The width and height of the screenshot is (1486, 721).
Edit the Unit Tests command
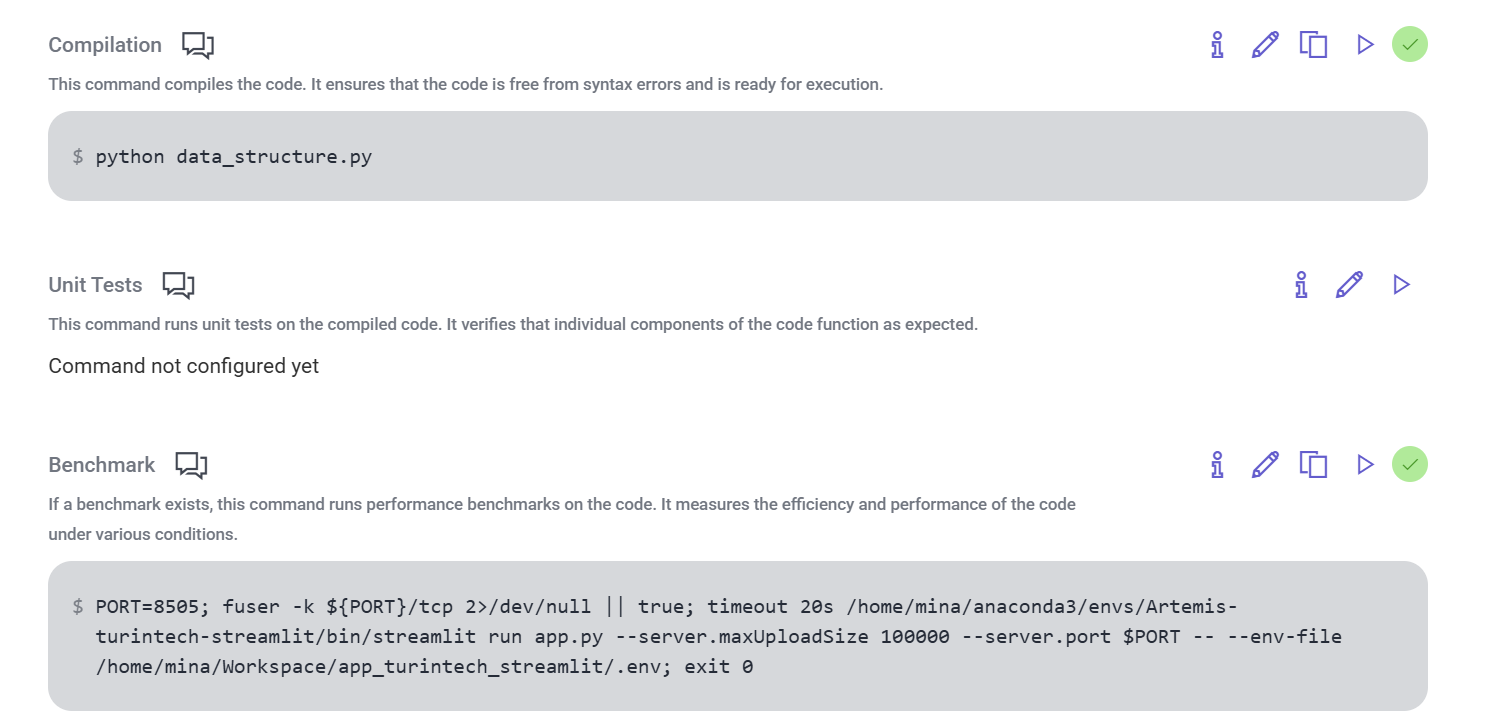click(x=1349, y=285)
